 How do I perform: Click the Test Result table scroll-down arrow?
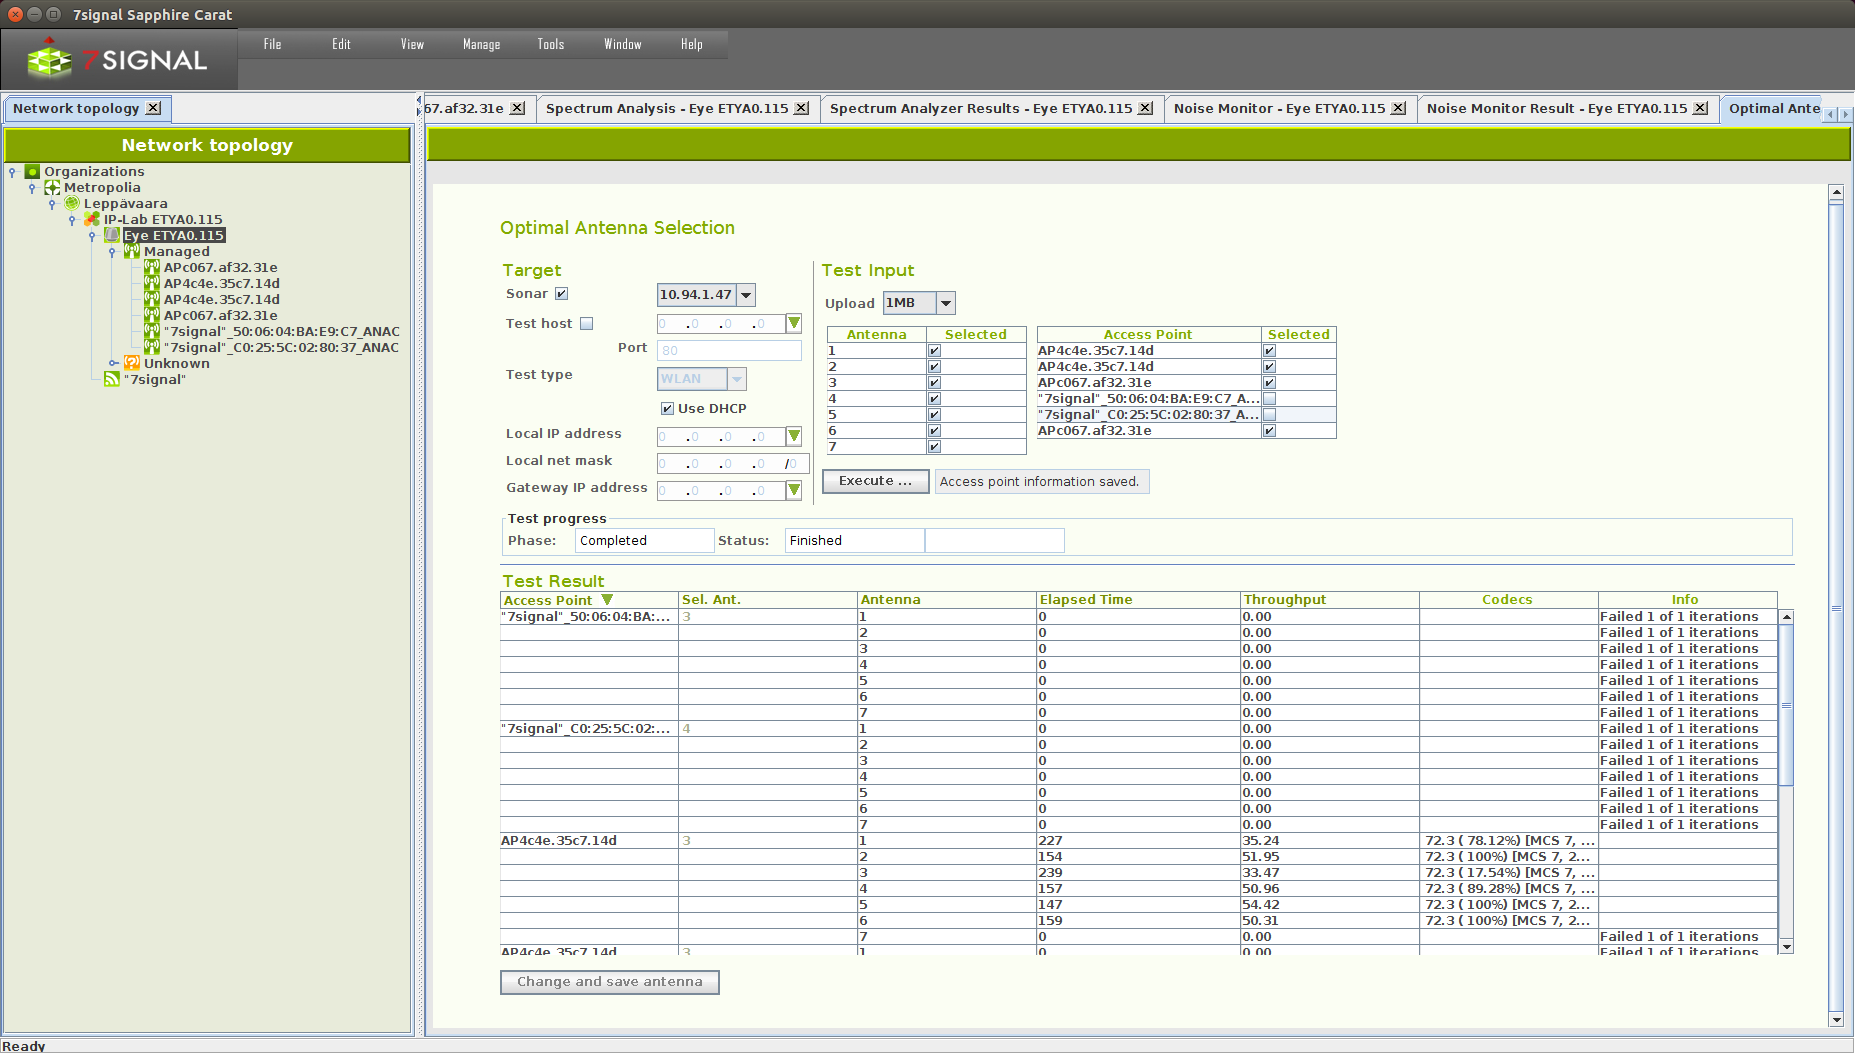pyautogui.click(x=1786, y=946)
